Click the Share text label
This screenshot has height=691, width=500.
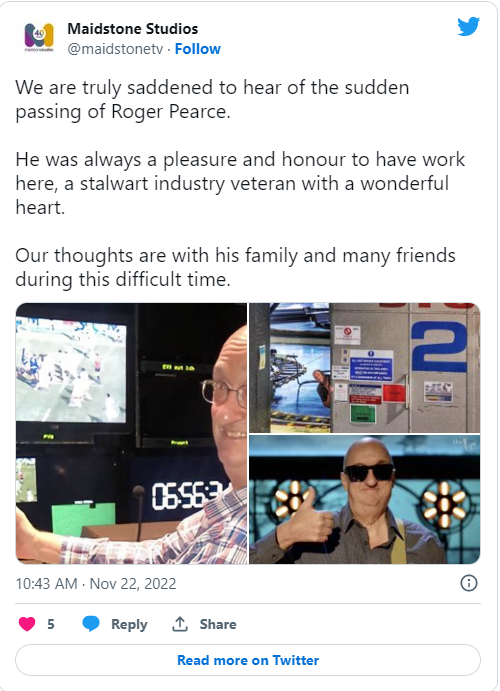pyautogui.click(x=218, y=624)
